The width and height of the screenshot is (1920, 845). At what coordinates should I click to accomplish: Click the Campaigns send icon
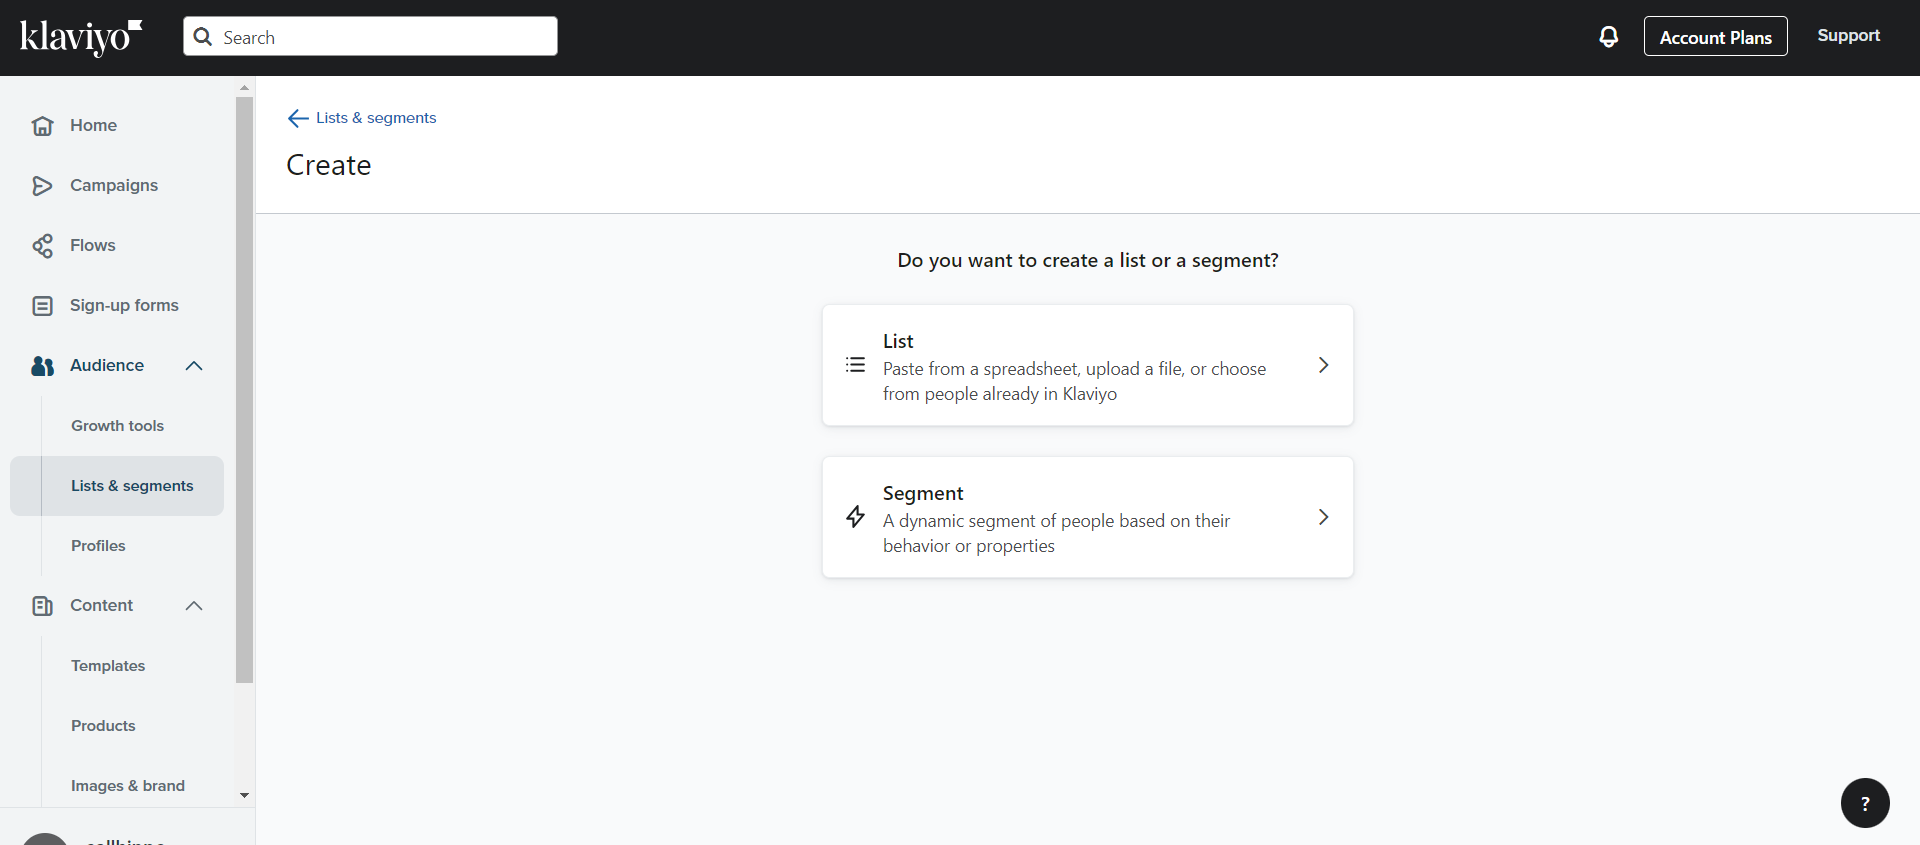42,185
